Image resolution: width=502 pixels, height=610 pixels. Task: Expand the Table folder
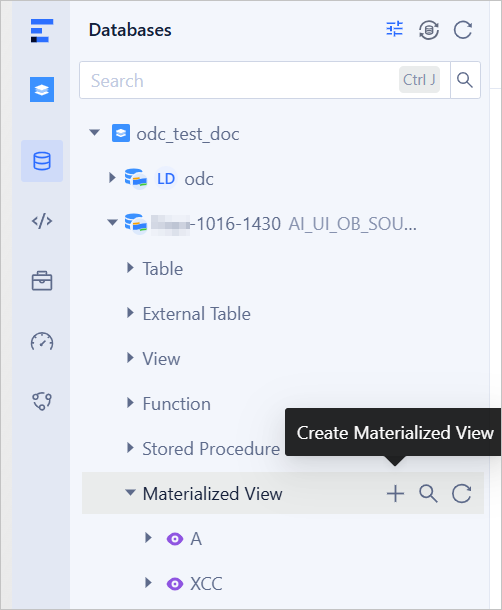pos(130,268)
